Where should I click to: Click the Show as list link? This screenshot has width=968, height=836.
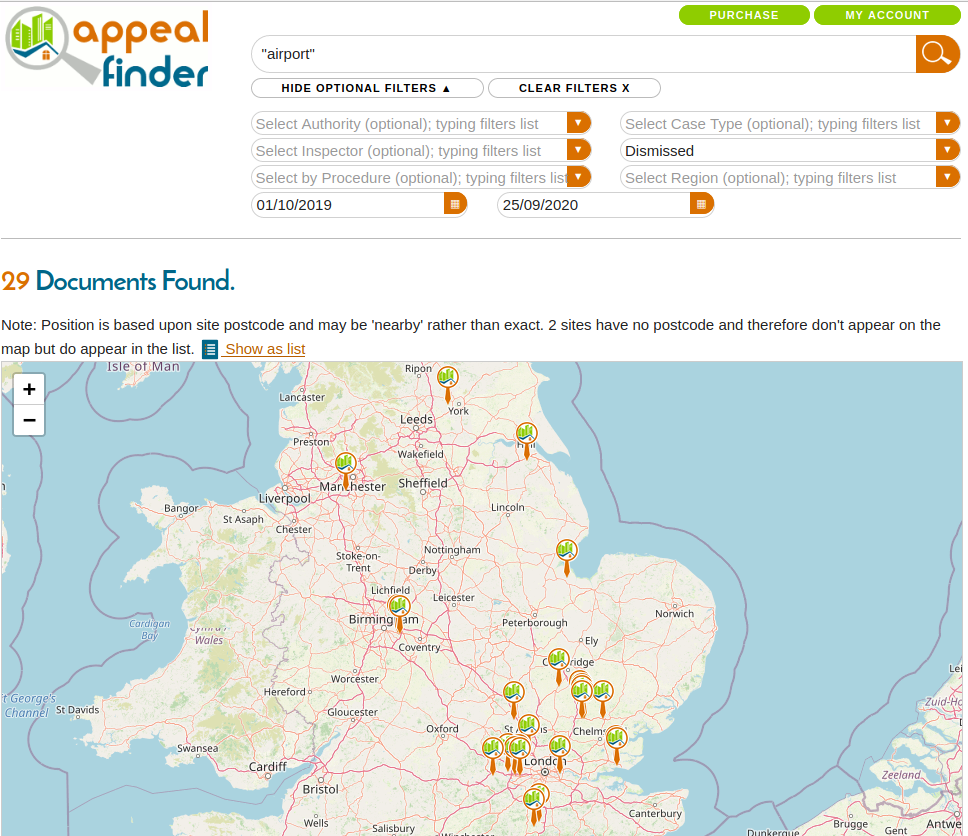264,349
